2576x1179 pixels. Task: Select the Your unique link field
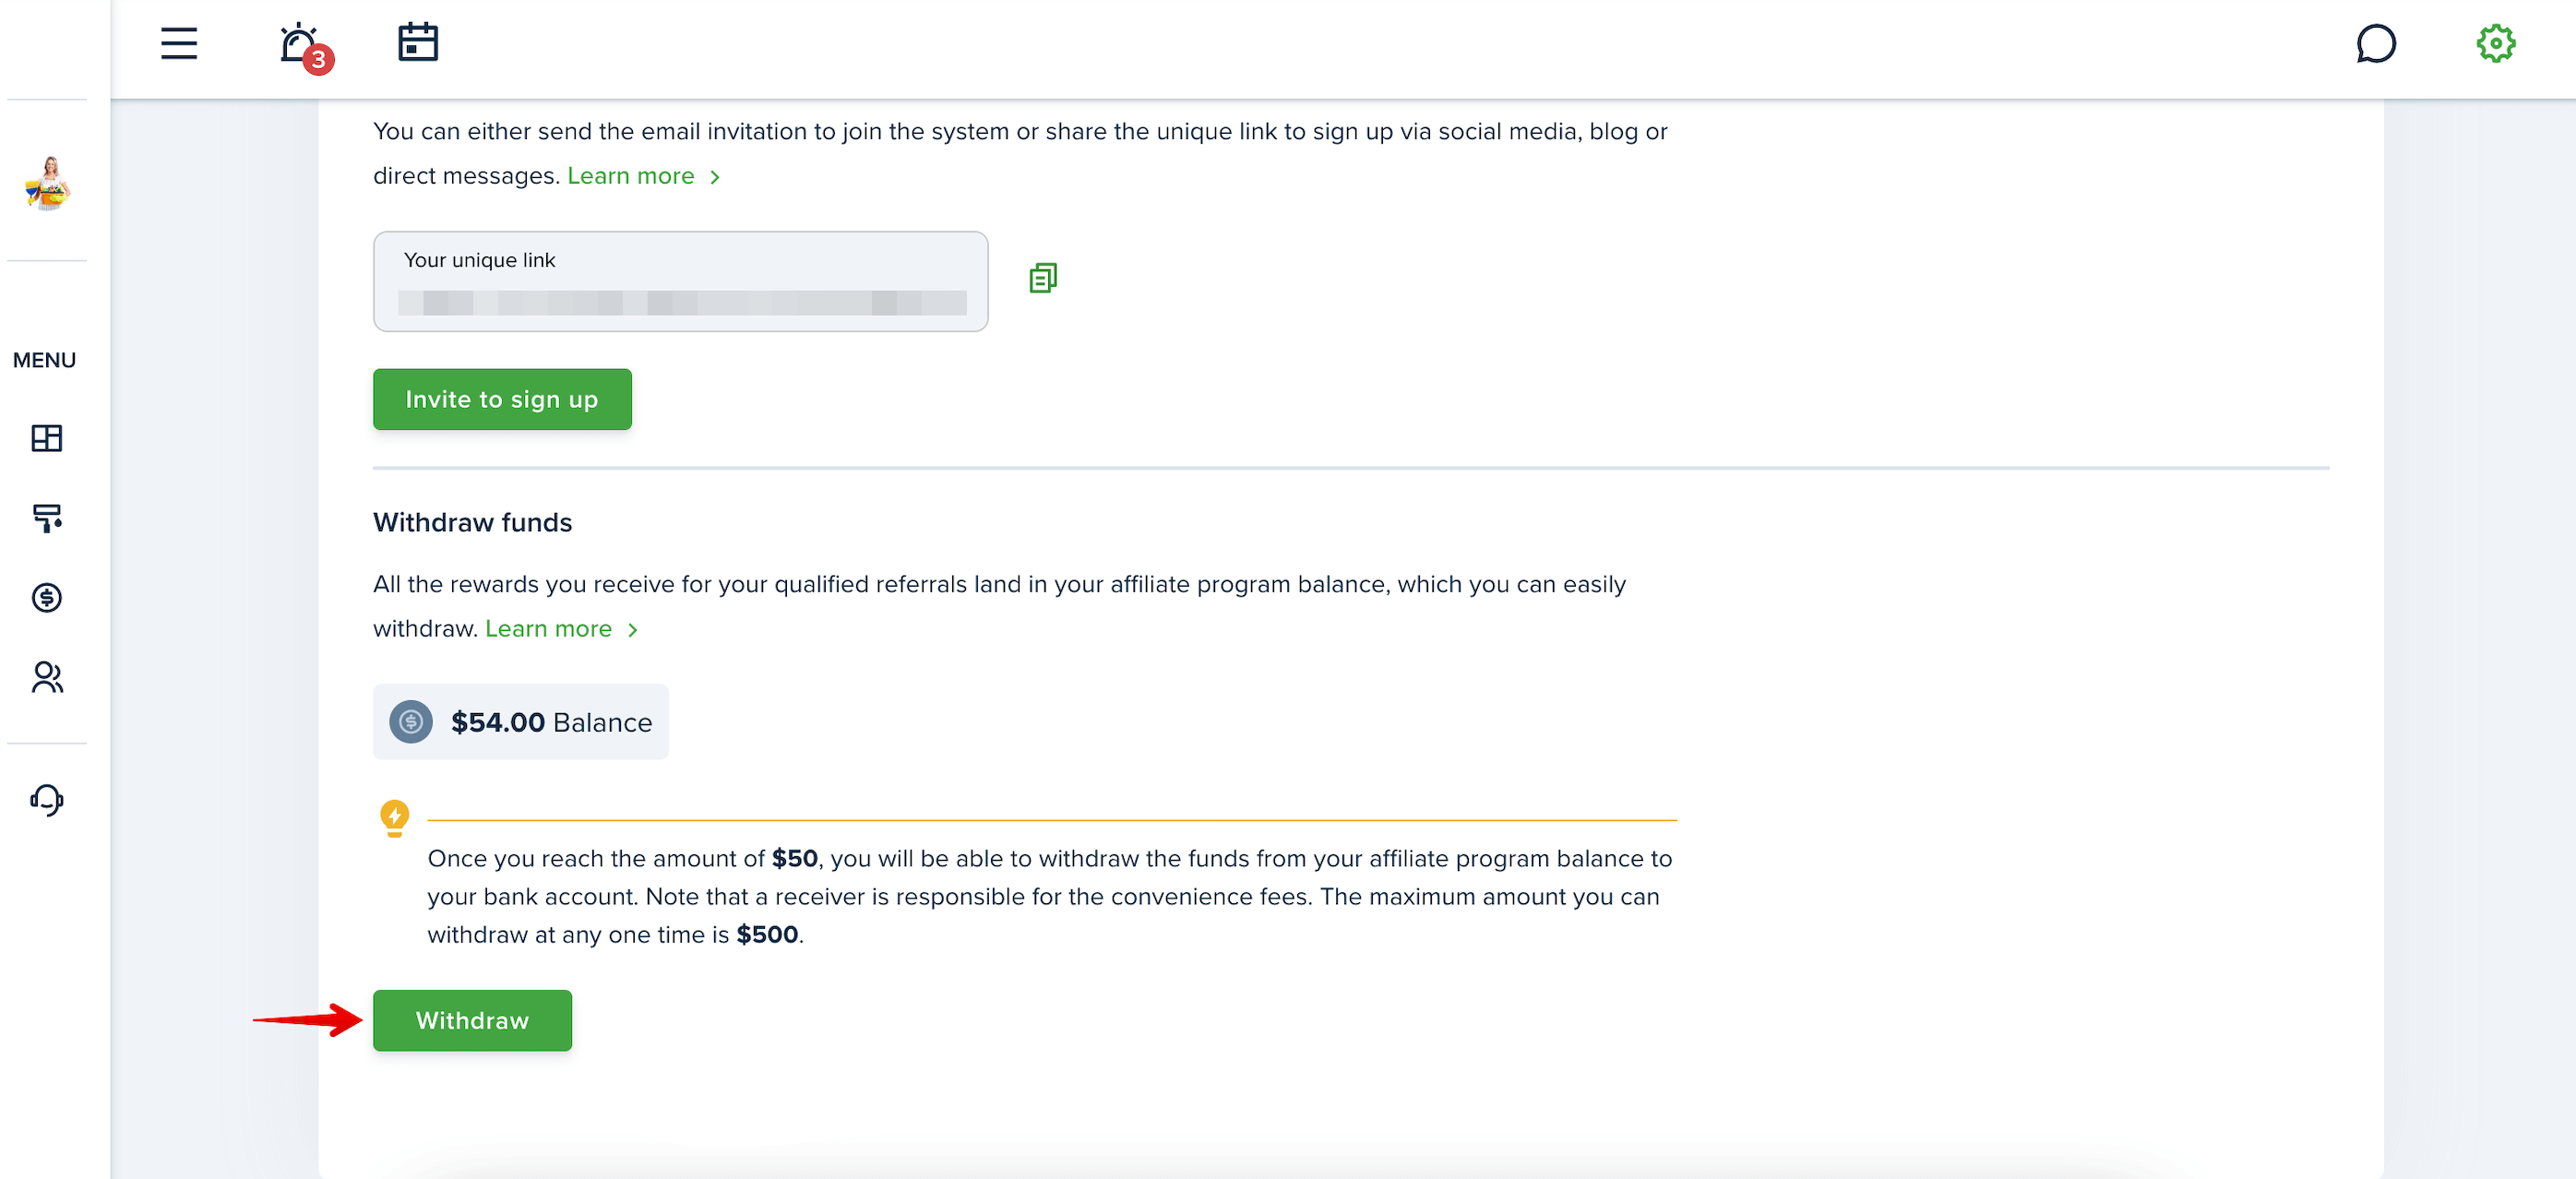680,282
